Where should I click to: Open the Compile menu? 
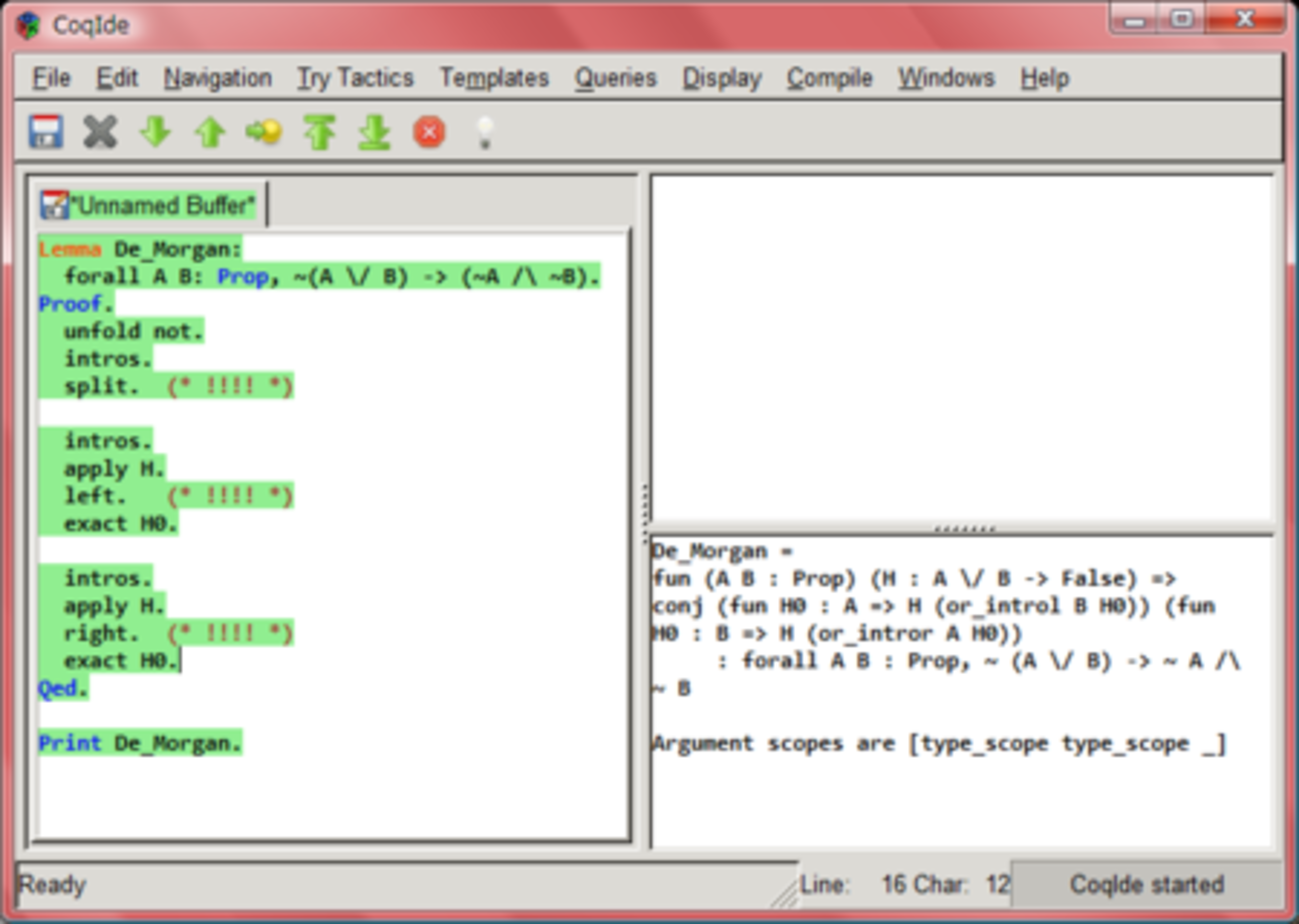tap(829, 78)
